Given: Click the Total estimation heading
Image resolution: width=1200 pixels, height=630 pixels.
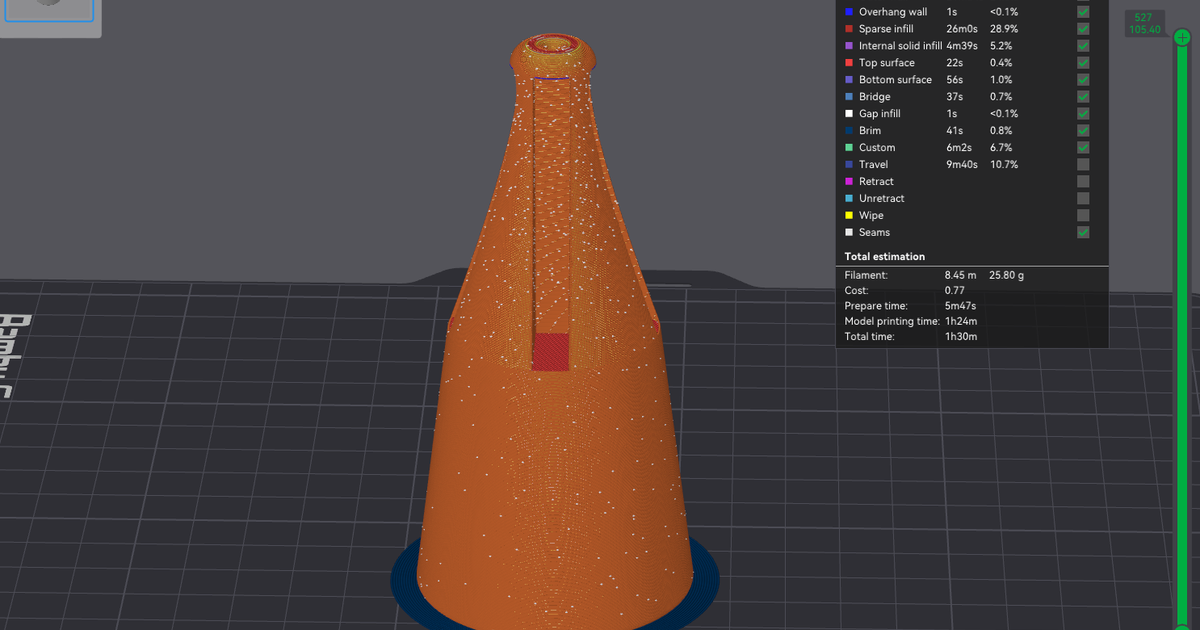Looking at the screenshot, I should (885, 257).
